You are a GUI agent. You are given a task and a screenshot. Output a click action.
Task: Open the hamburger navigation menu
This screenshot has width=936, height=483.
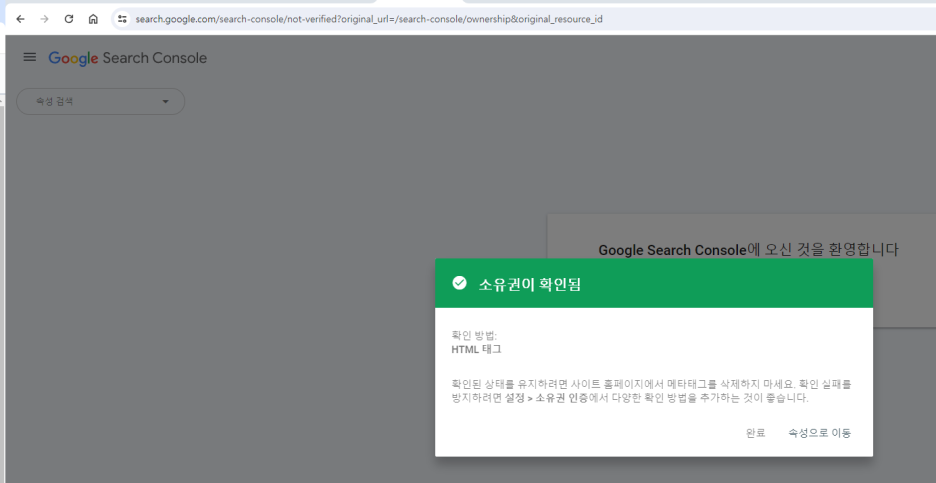point(29,57)
